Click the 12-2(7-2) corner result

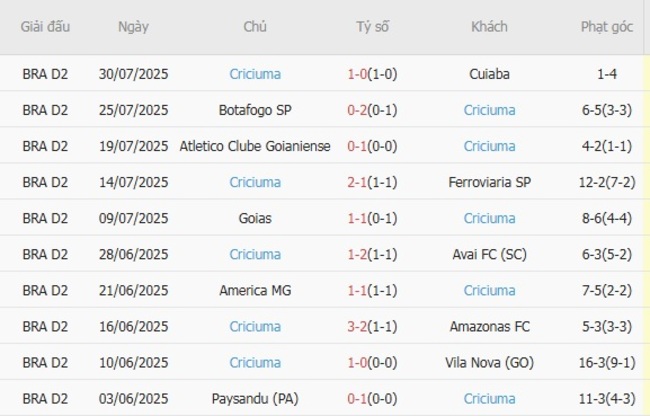tap(607, 182)
